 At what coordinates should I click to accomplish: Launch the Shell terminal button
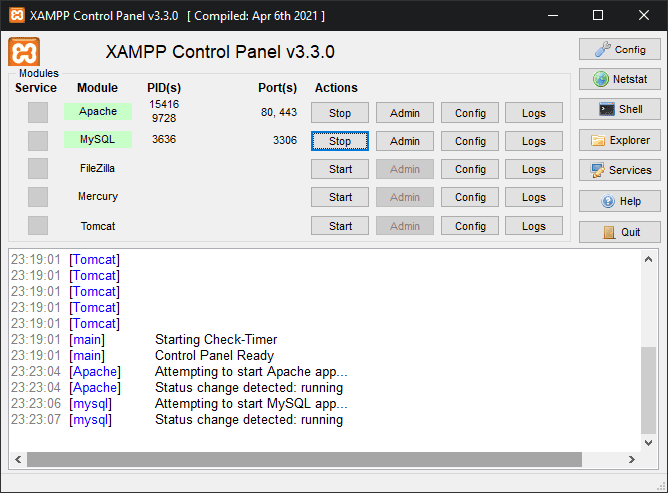coord(619,109)
